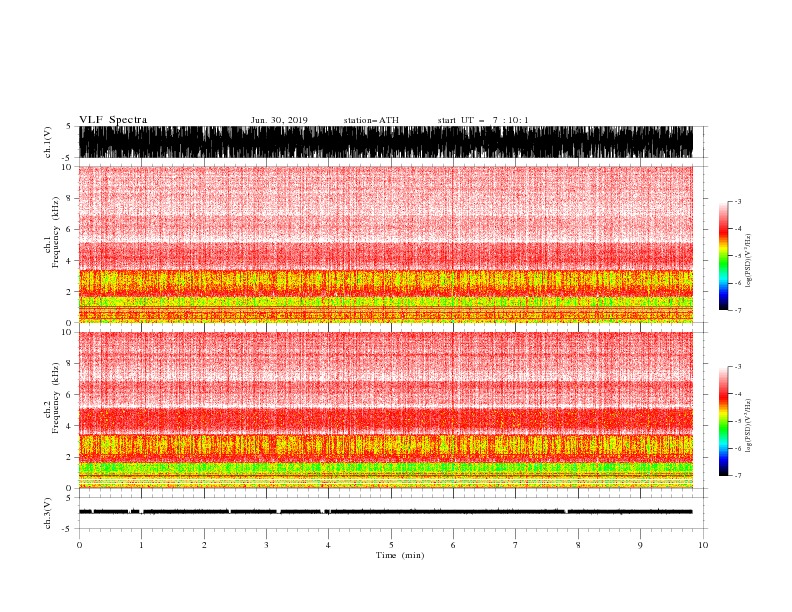Click time axis tick label "3"

click(x=266, y=545)
